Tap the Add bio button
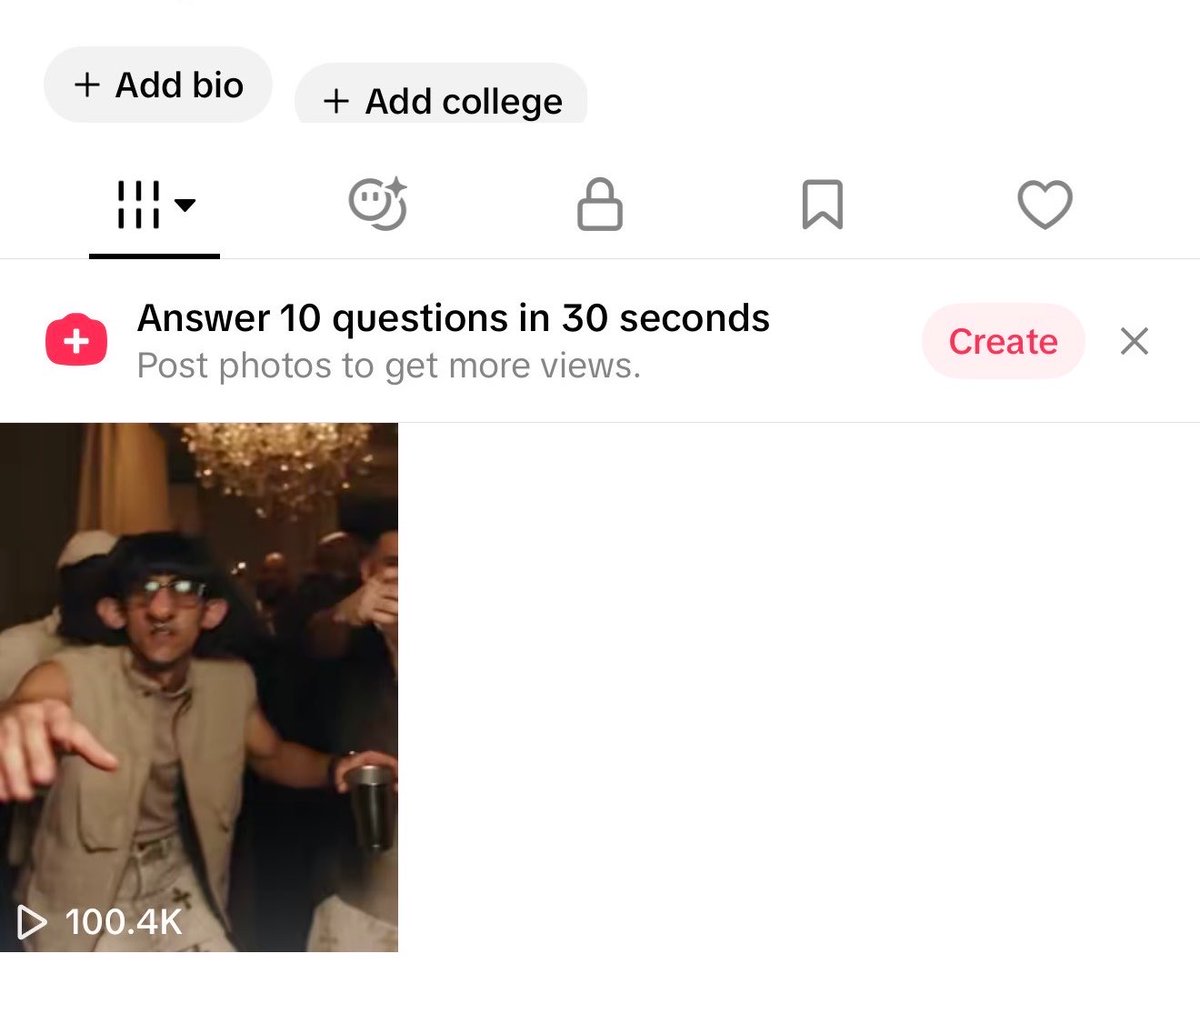This screenshot has height=1024, width=1200. [x=158, y=85]
